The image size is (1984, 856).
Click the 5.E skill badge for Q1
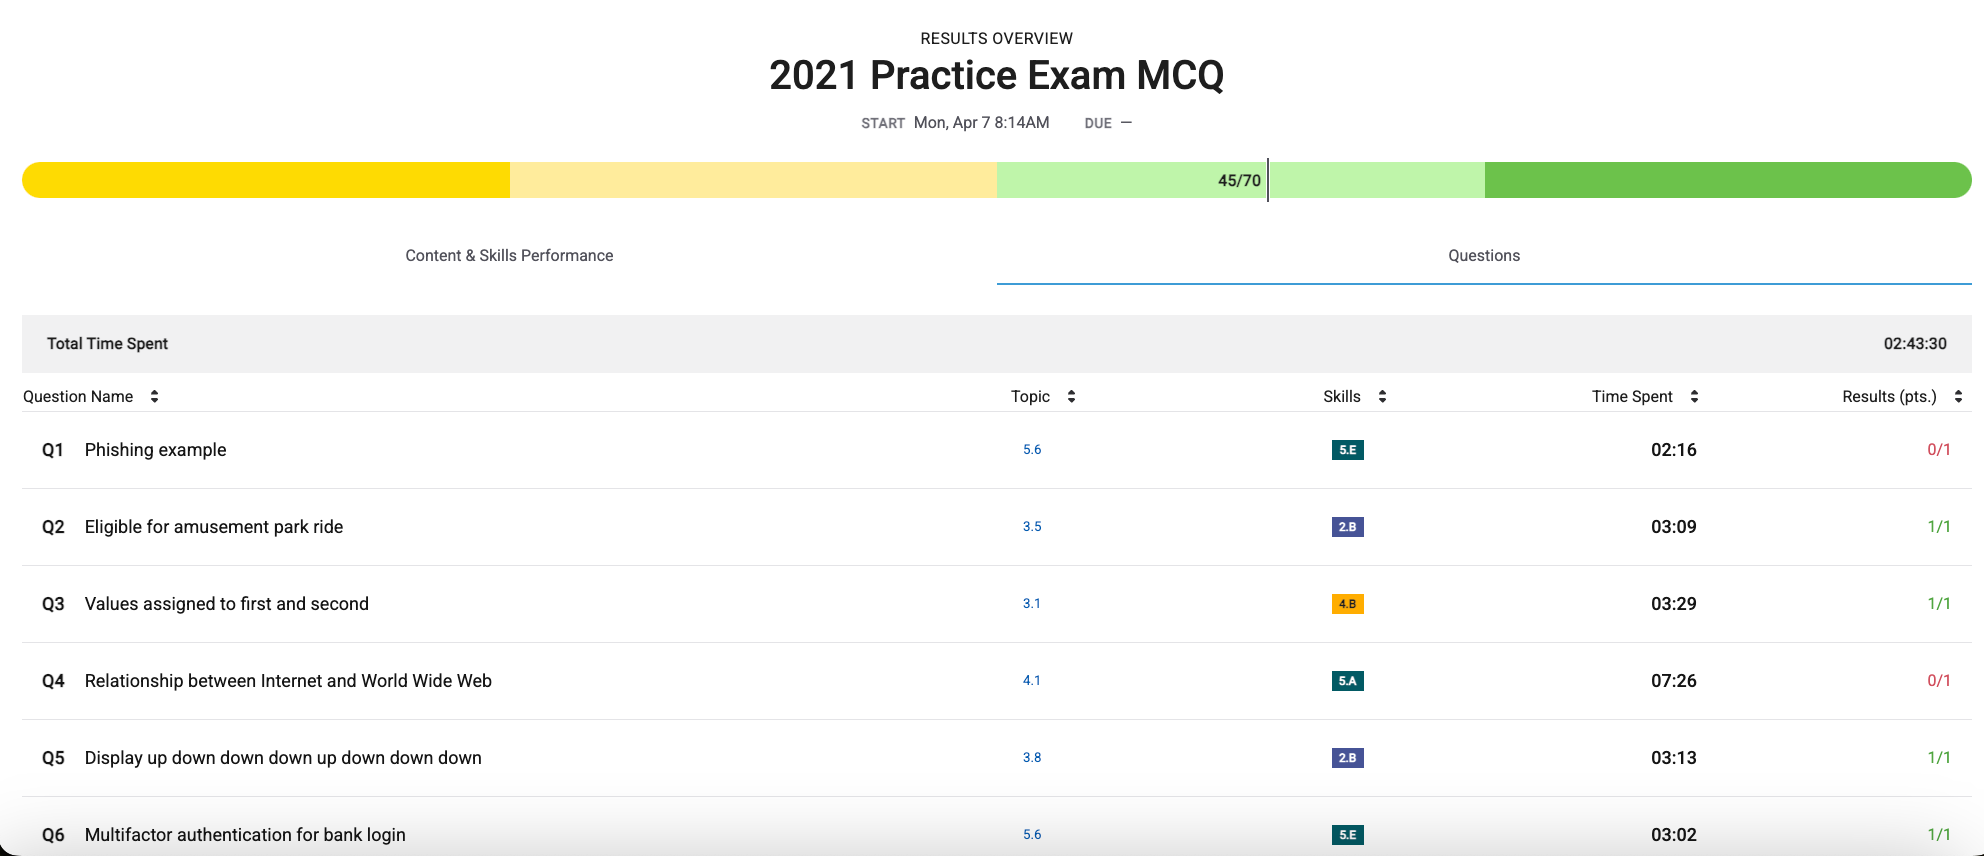coord(1348,450)
